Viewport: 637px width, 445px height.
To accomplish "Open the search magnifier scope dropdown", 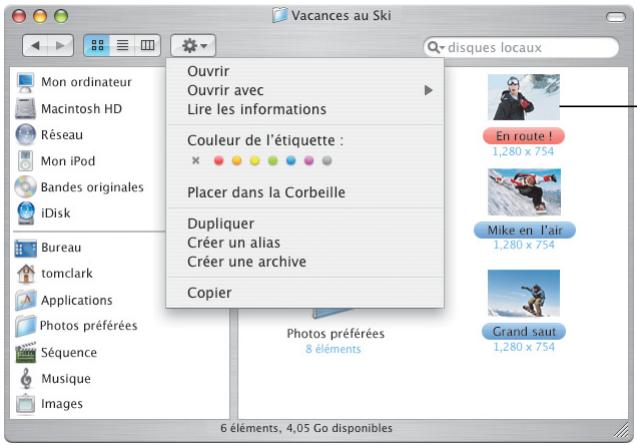I will point(436,48).
